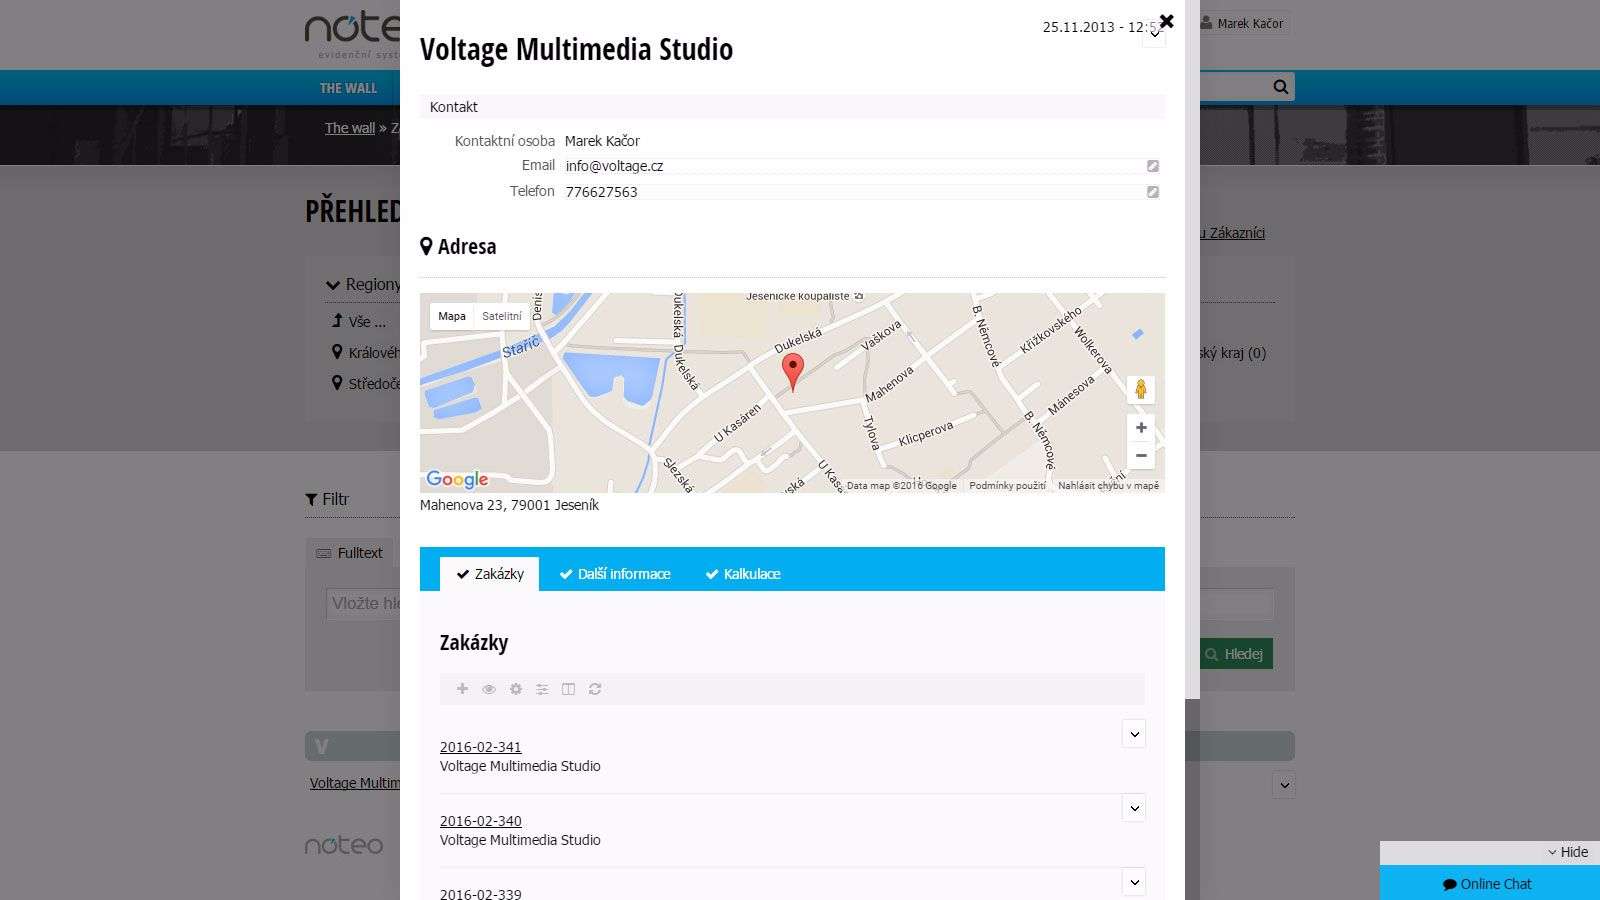1600x900 pixels.
Task: Open Voltage Multimedia Studio customer link in background list
Action: 355,783
